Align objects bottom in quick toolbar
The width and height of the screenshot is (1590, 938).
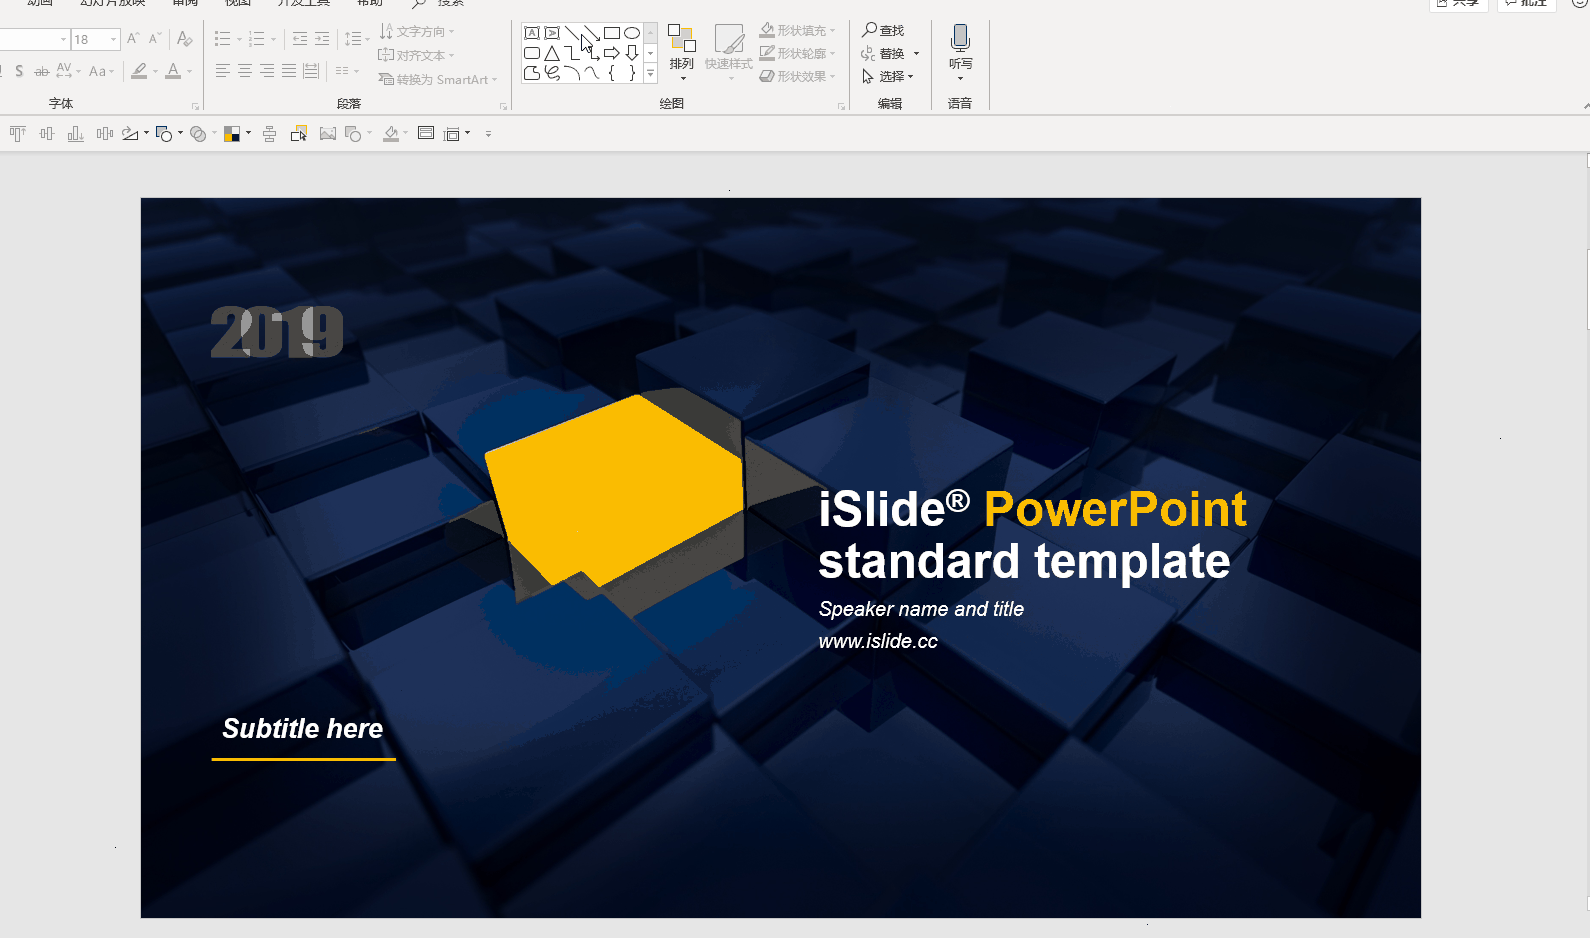click(x=75, y=134)
